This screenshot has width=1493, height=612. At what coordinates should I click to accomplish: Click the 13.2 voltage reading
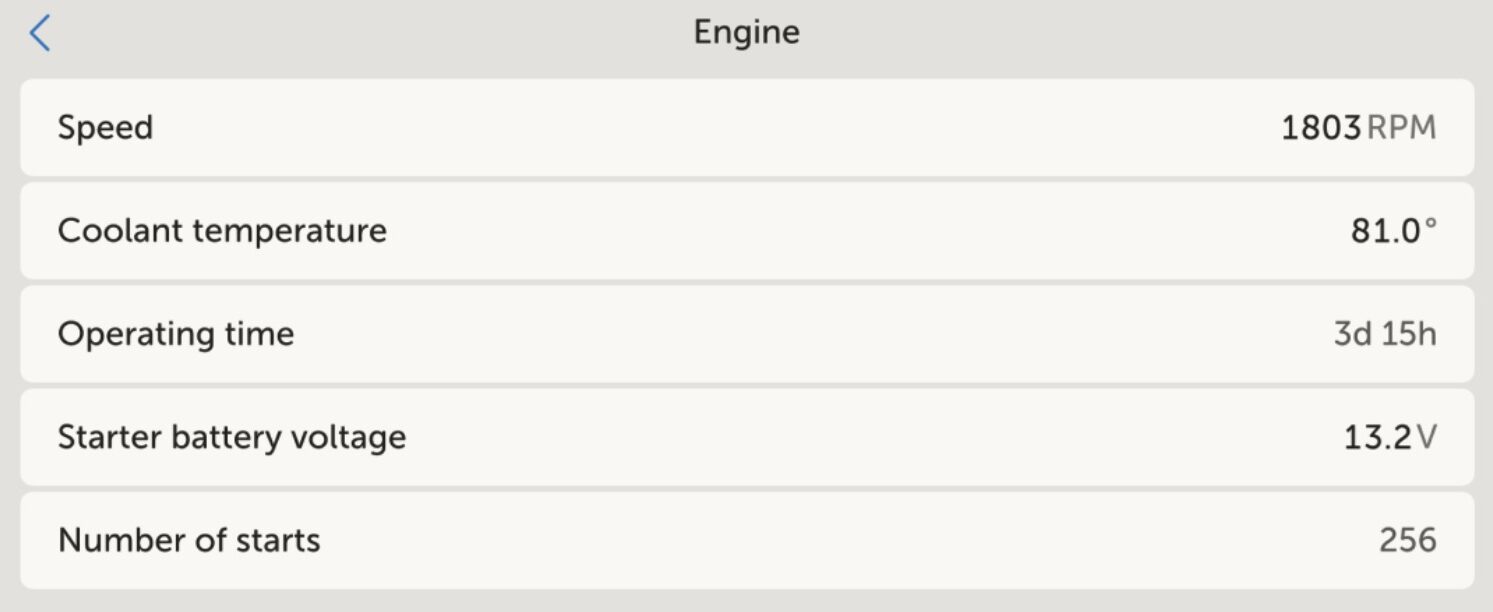click(x=1378, y=437)
